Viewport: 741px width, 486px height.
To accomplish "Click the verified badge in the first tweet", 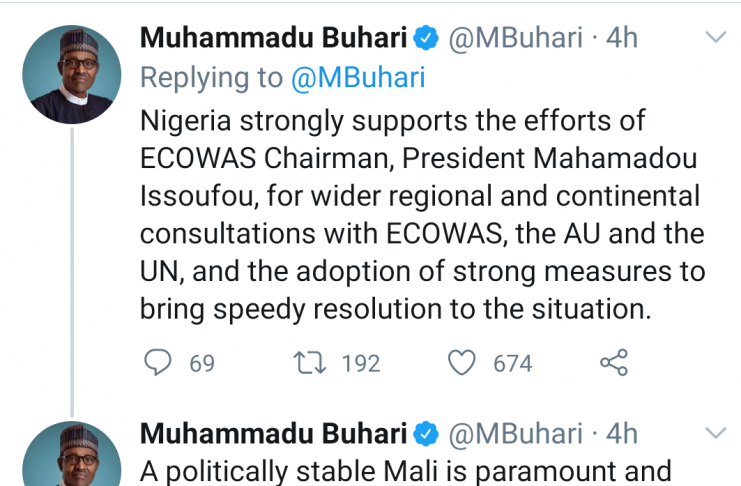I will click(424, 38).
